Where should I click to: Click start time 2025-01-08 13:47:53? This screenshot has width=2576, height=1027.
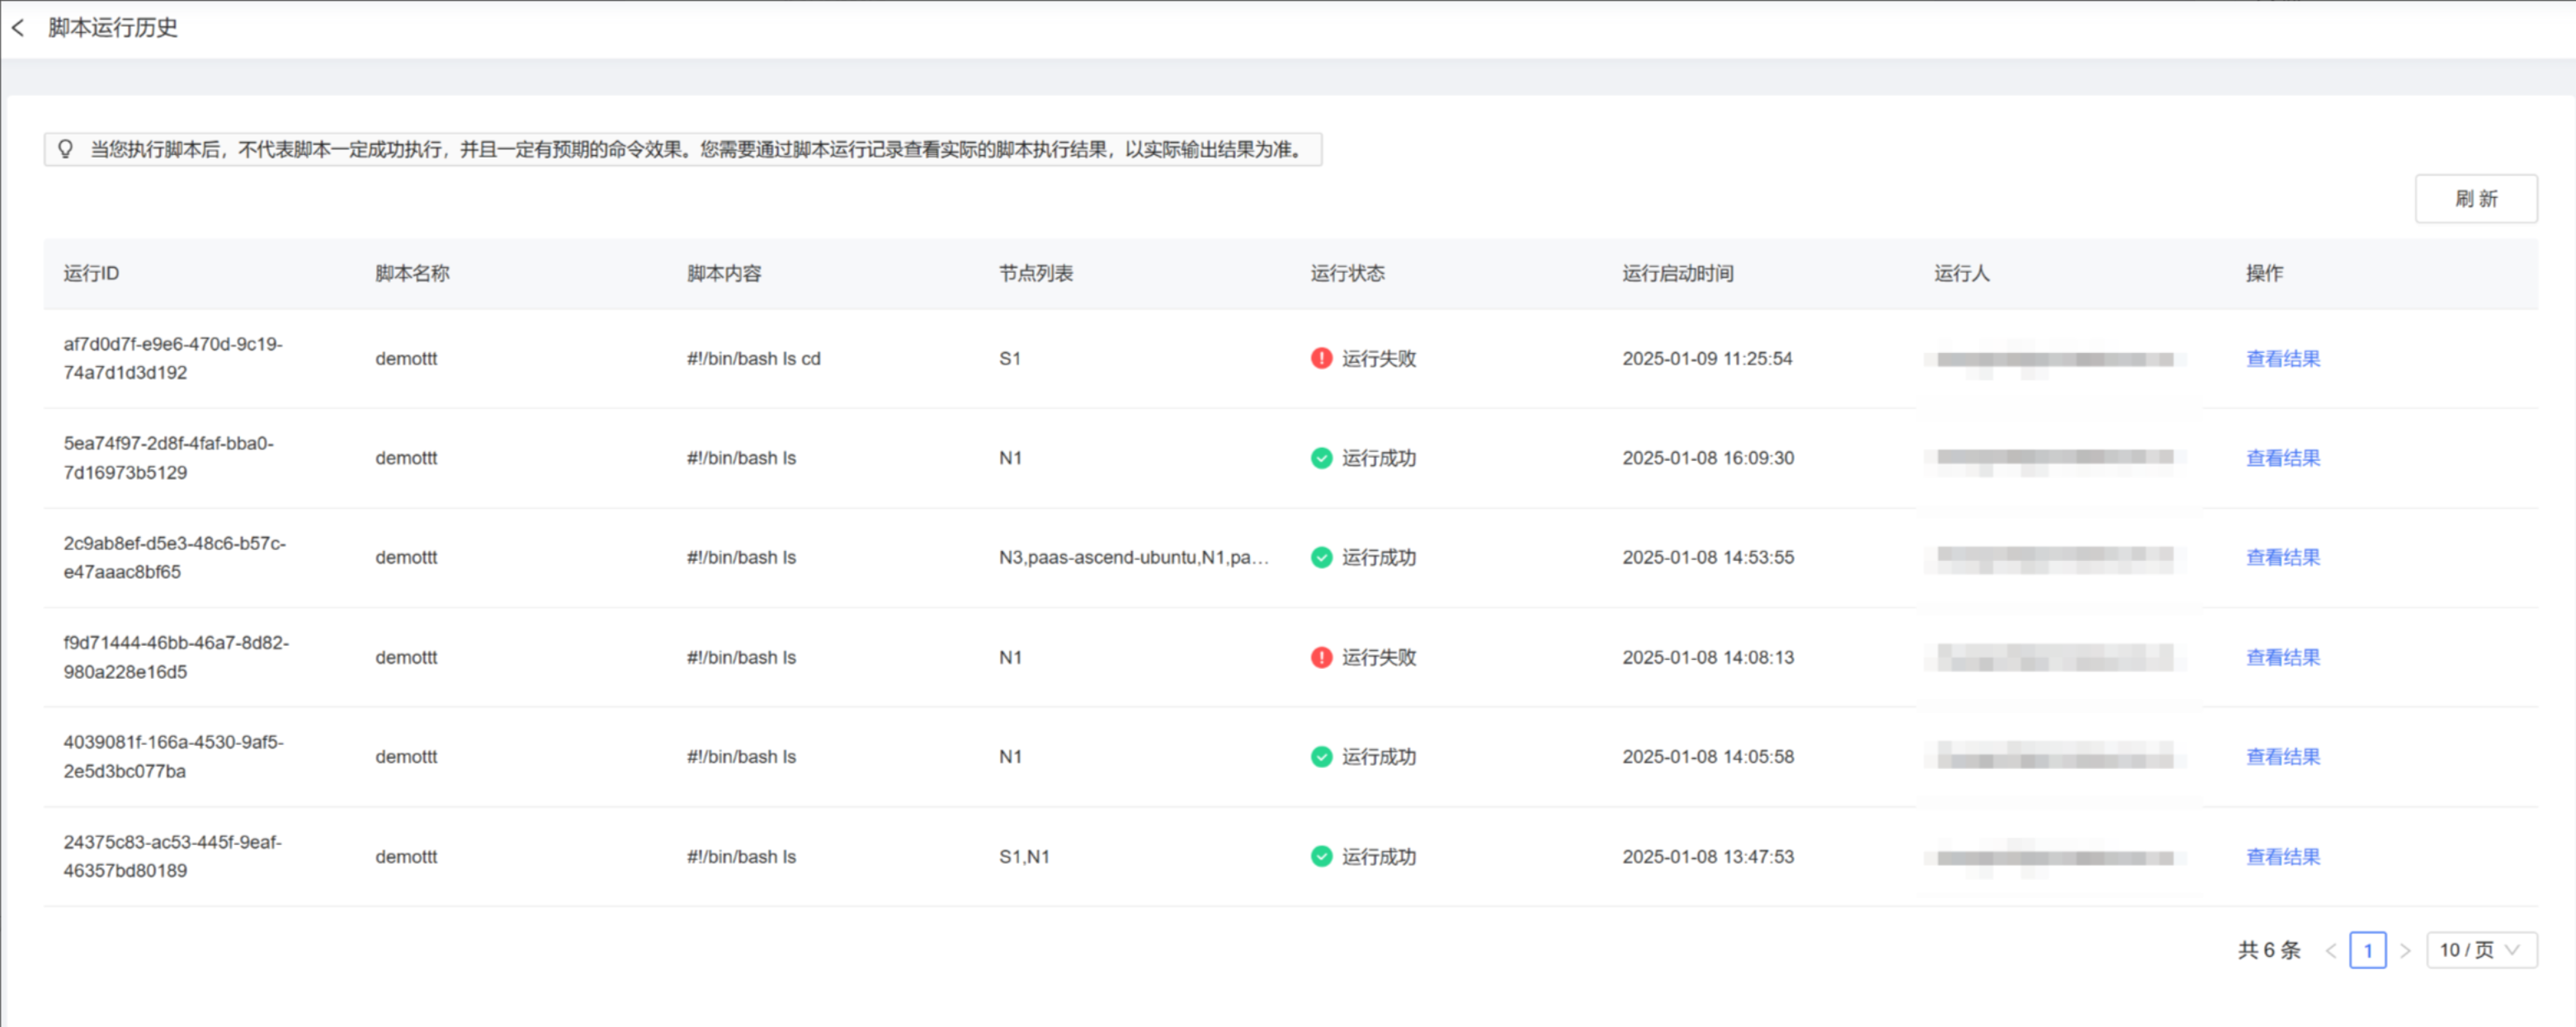(x=1708, y=856)
